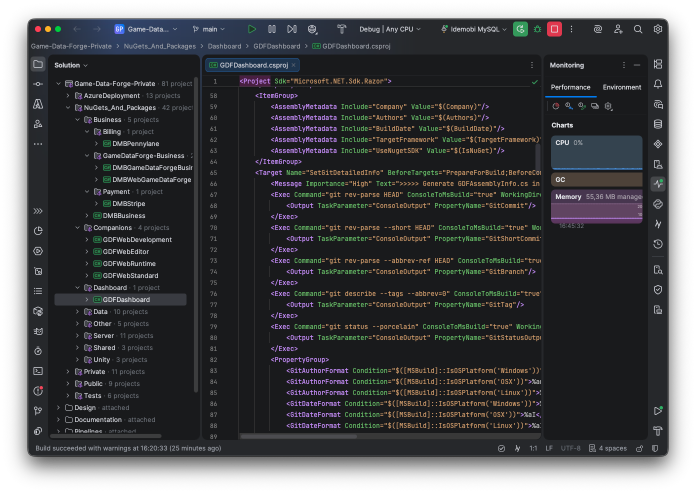Click NuGets_And_Packages in the breadcrumb
This screenshot has width=696, height=493.
pos(160,46)
